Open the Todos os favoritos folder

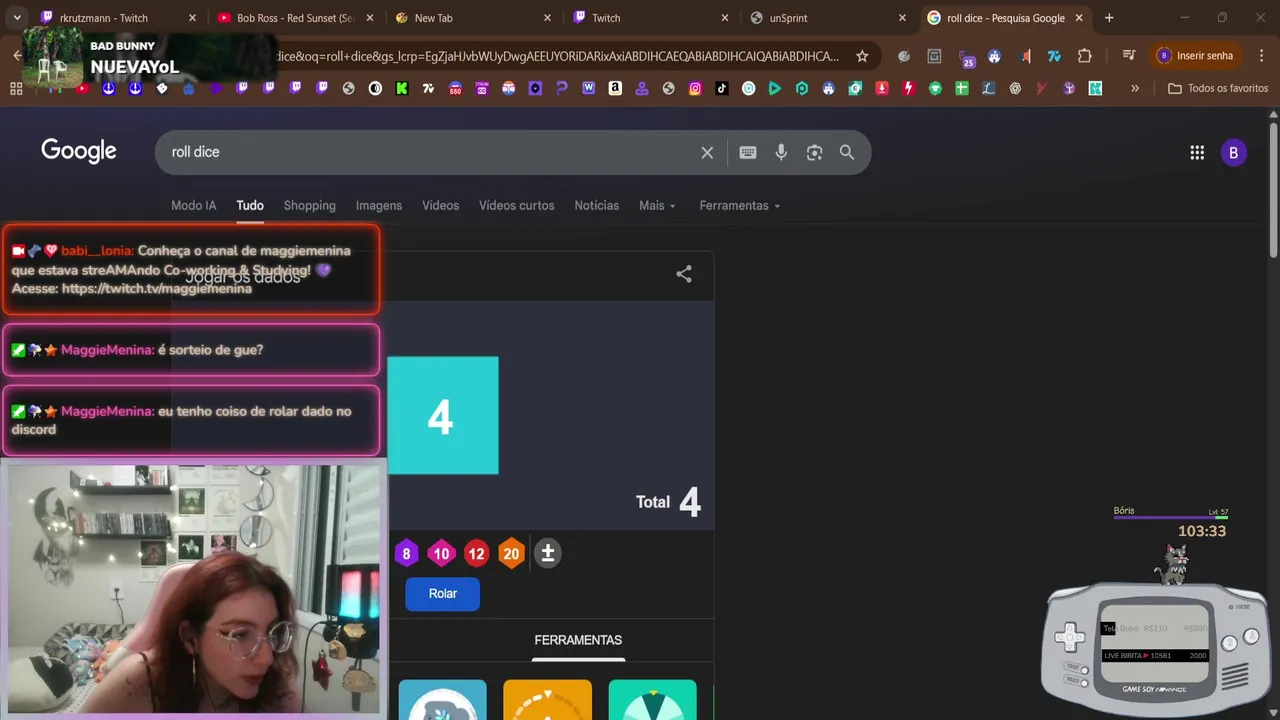(x=1218, y=88)
